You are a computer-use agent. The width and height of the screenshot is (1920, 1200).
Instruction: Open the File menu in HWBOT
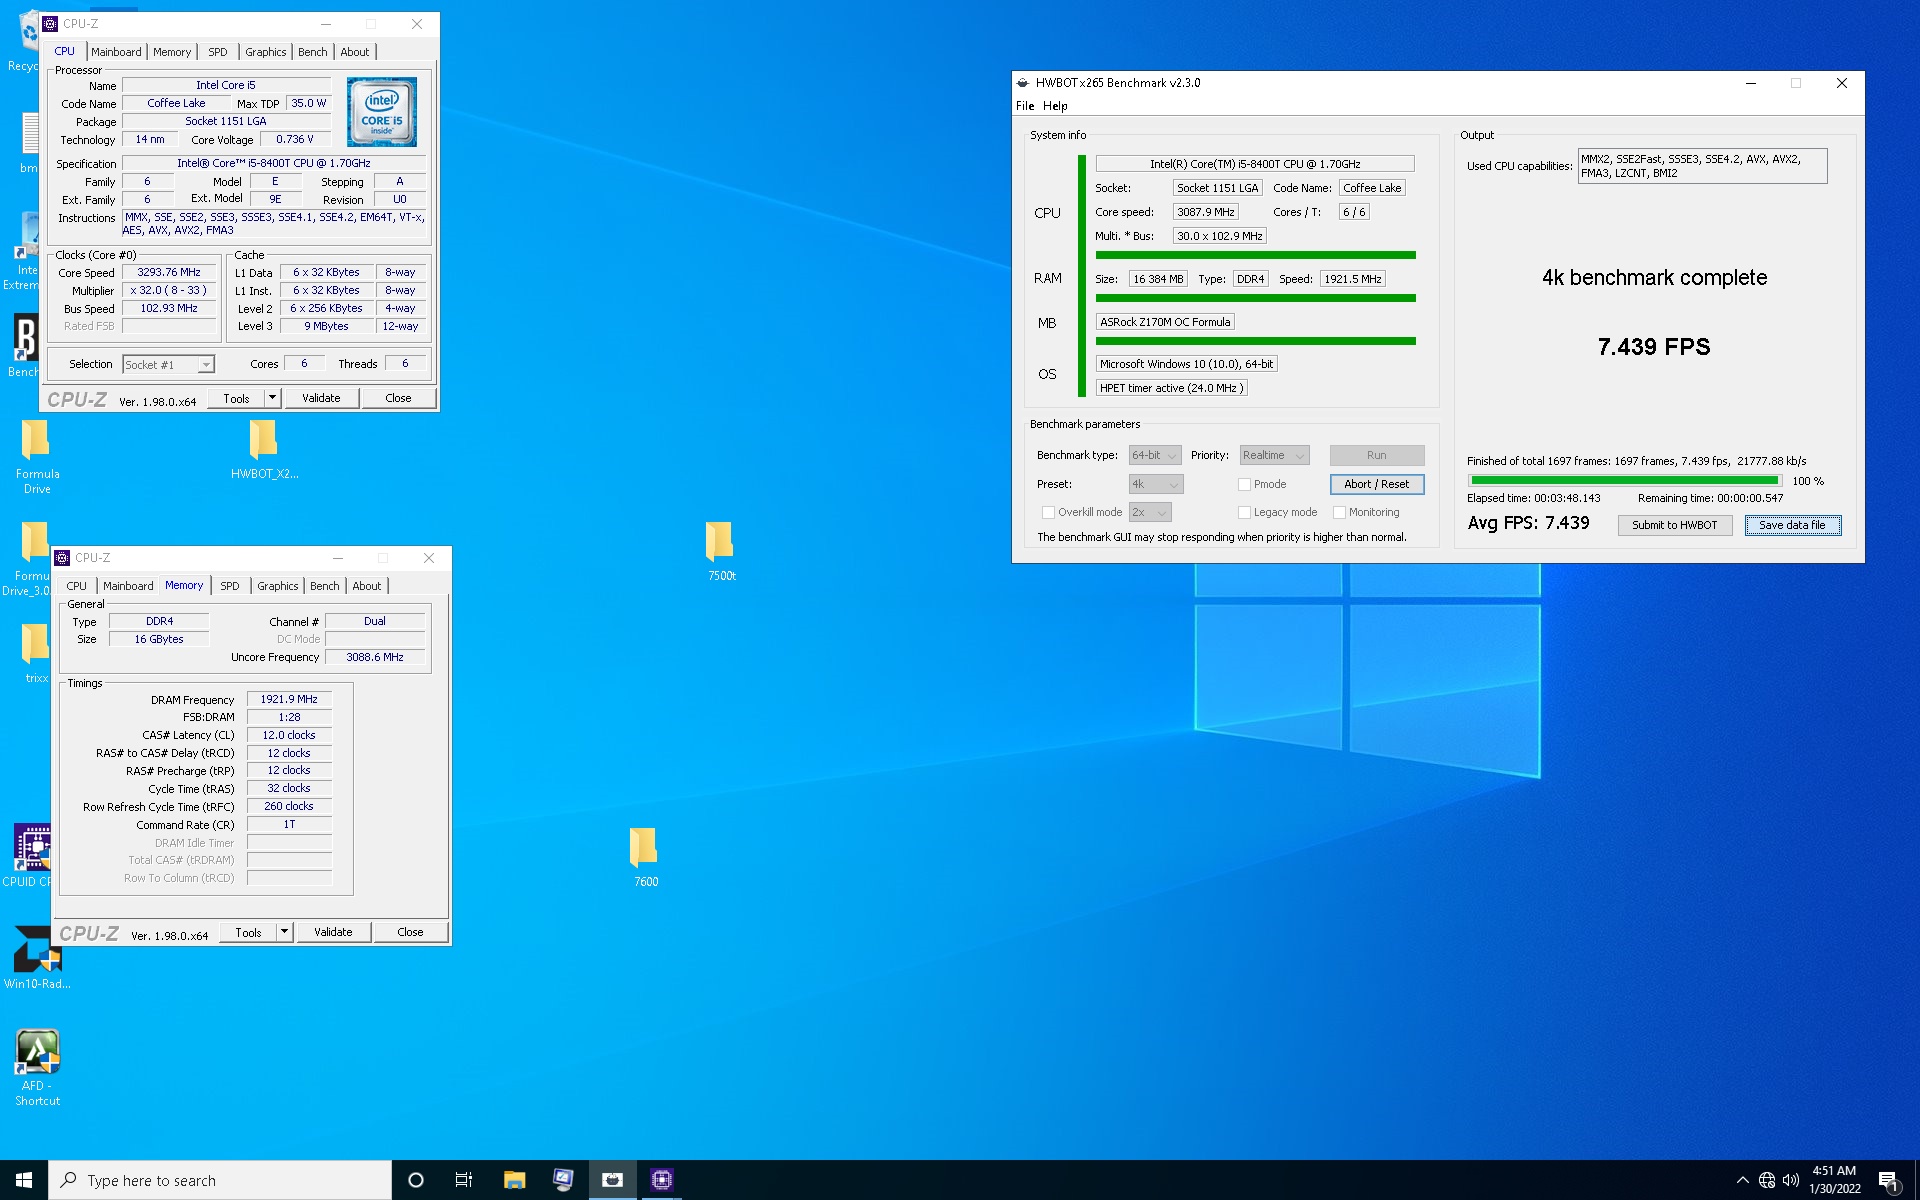(1025, 106)
